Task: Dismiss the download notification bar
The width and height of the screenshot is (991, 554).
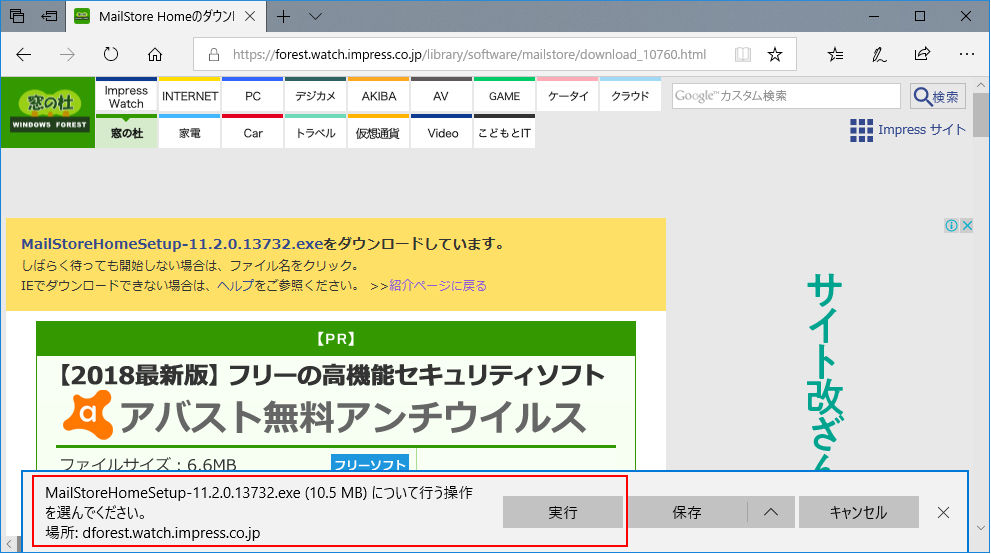Action: coord(943,513)
